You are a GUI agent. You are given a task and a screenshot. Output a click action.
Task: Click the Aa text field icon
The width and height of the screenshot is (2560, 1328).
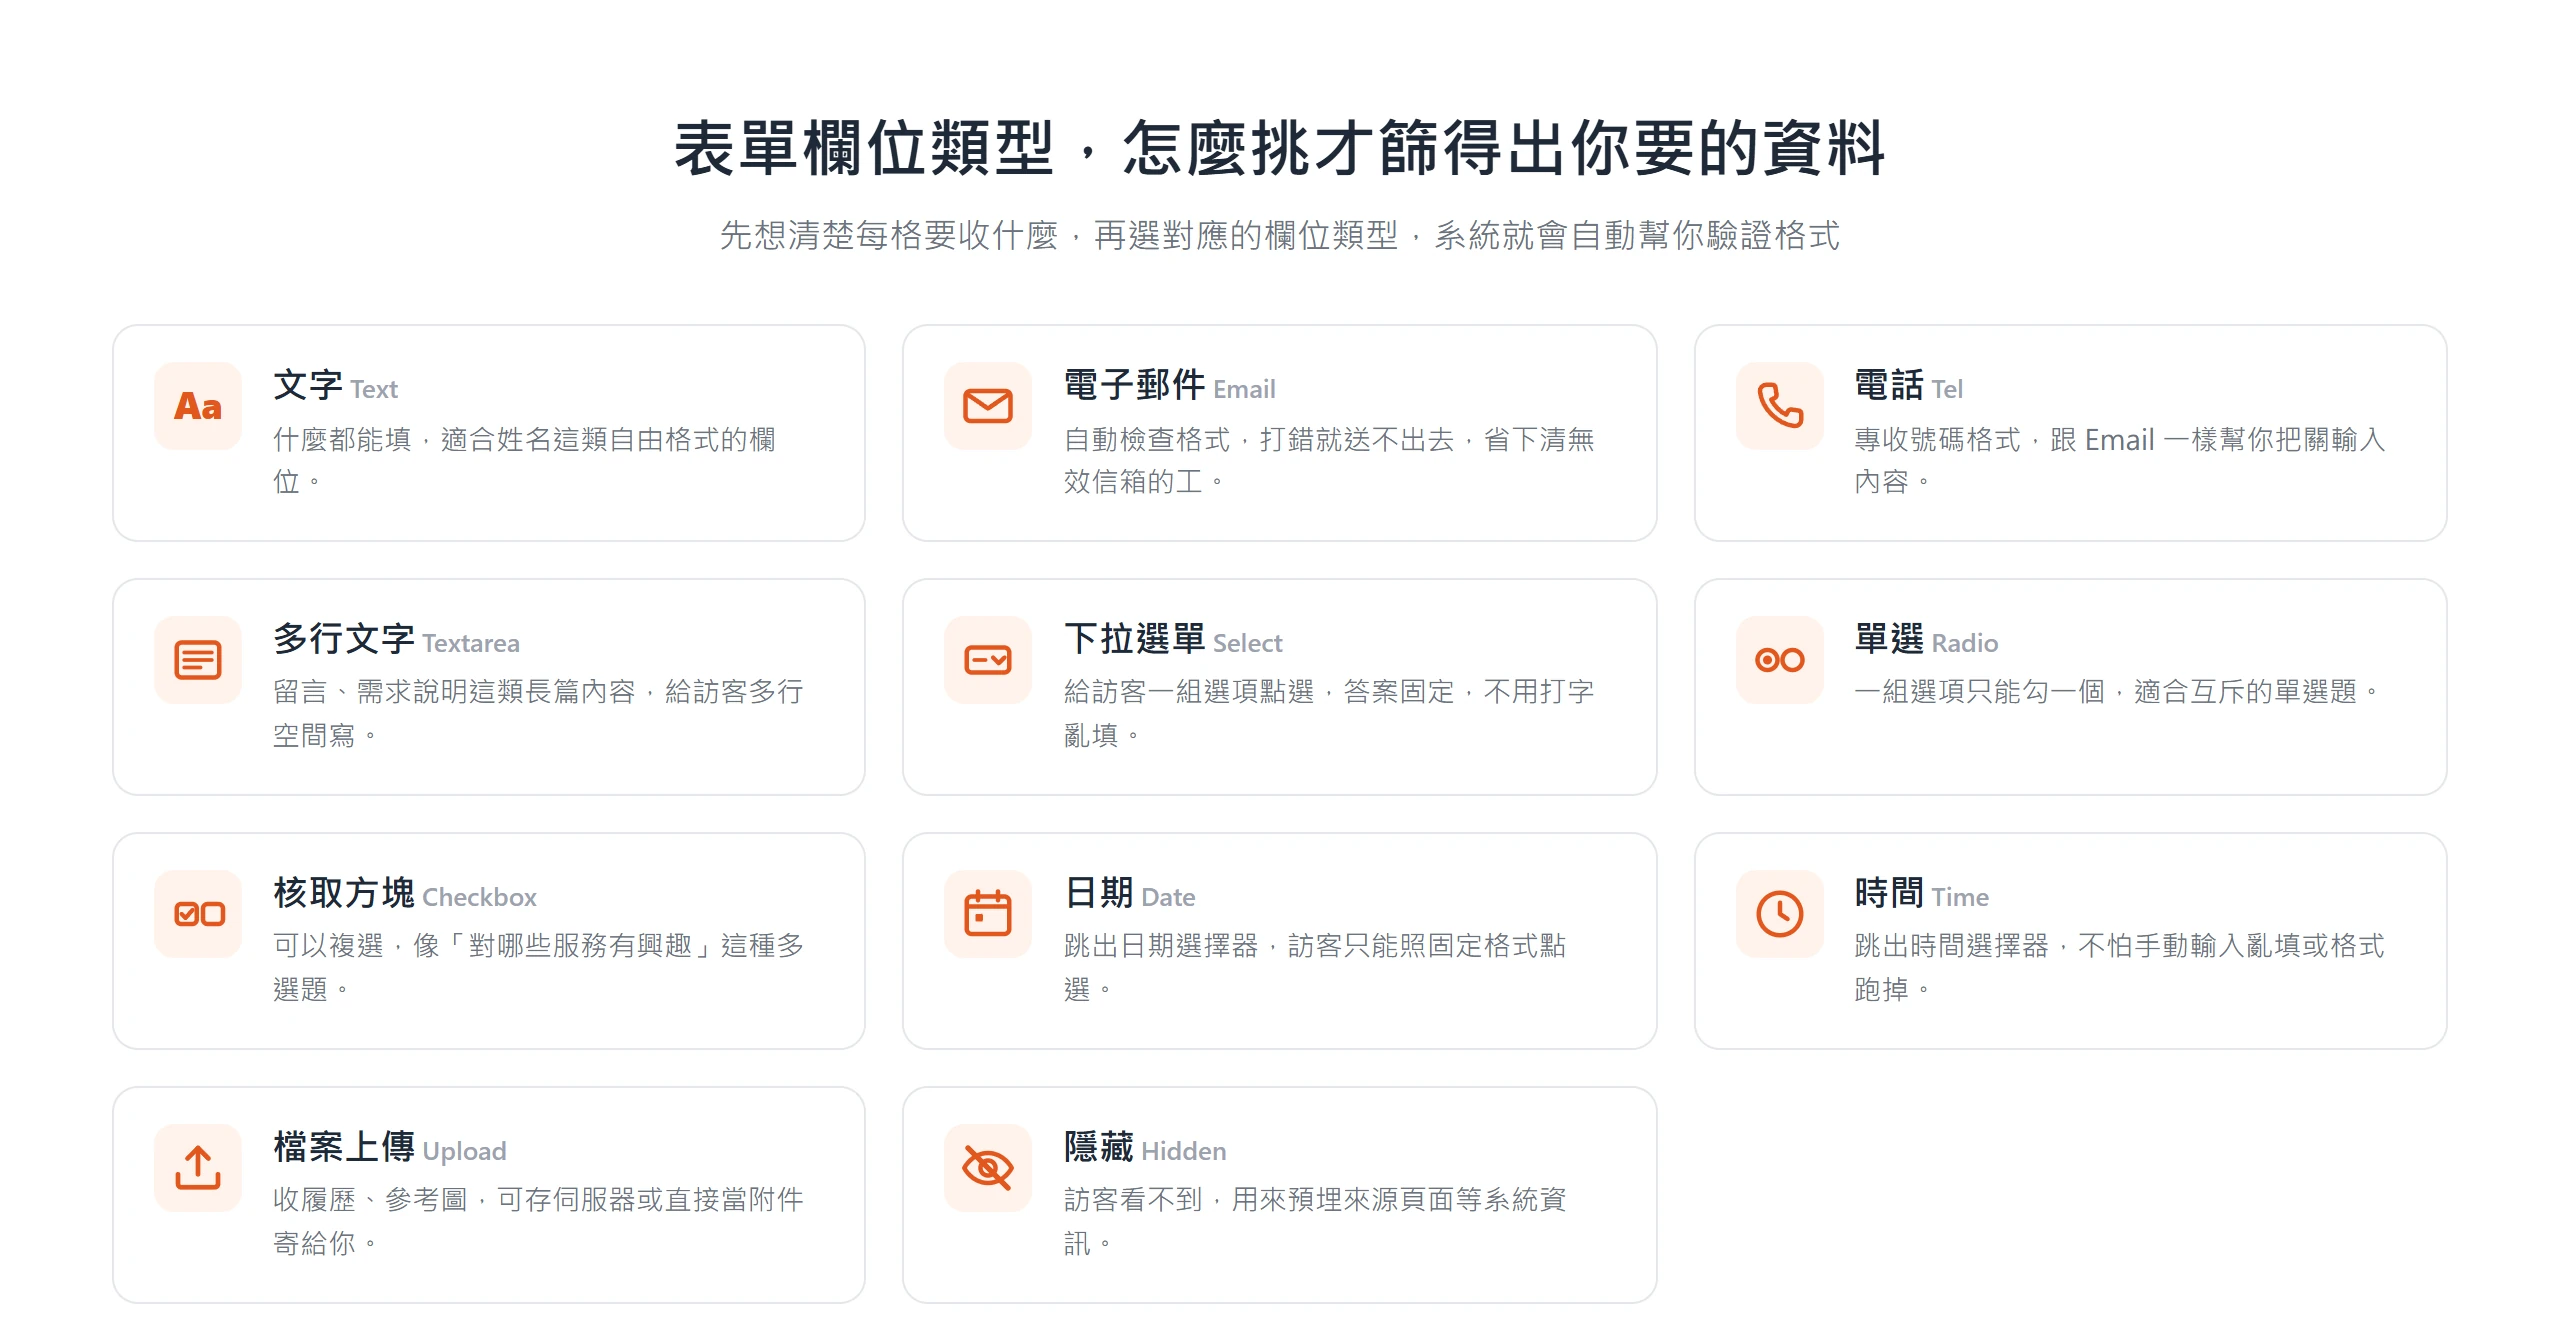pyautogui.click(x=198, y=406)
